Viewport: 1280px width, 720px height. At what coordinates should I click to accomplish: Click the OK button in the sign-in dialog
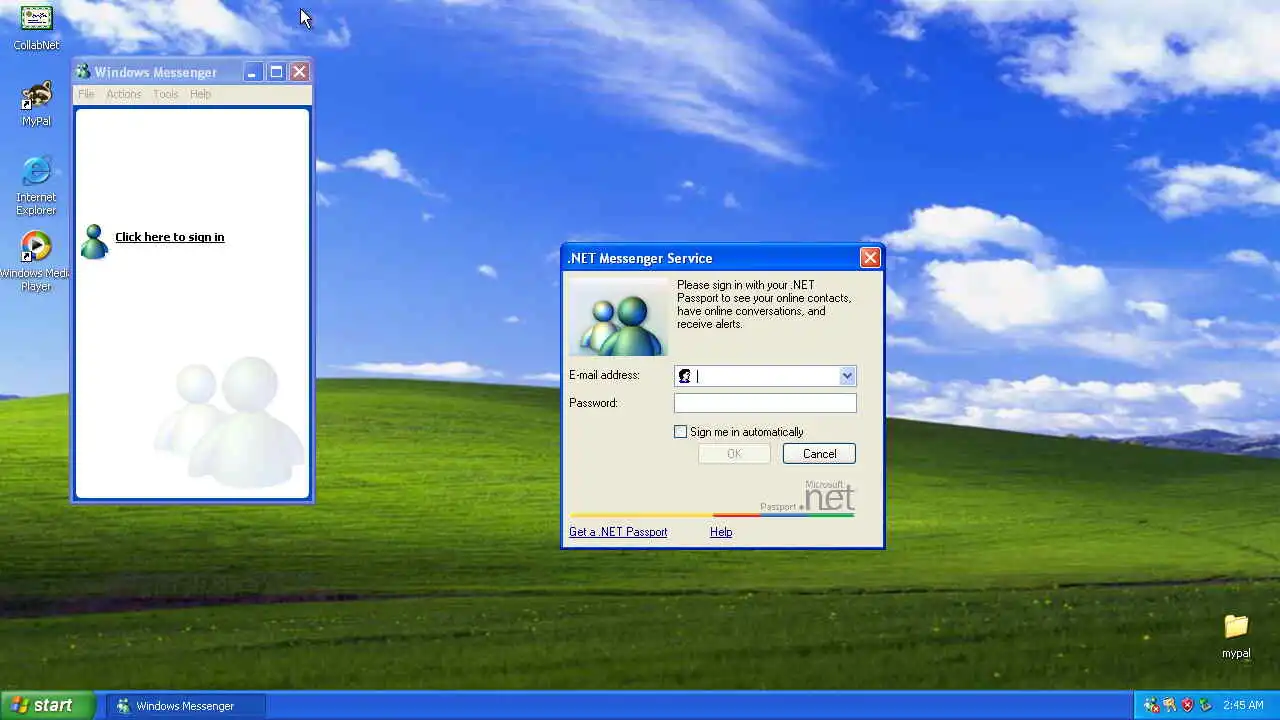[734, 454]
